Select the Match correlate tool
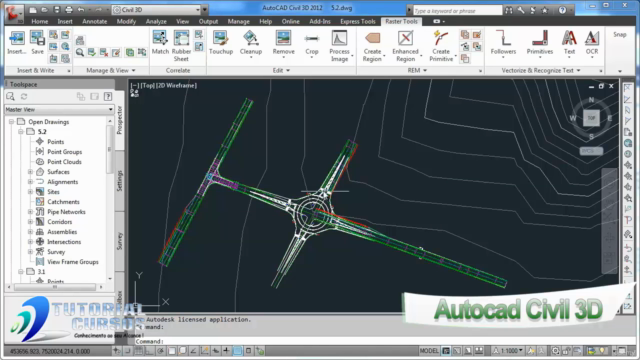Image resolution: width=640 pixels, height=360 pixels. point(160,42)
